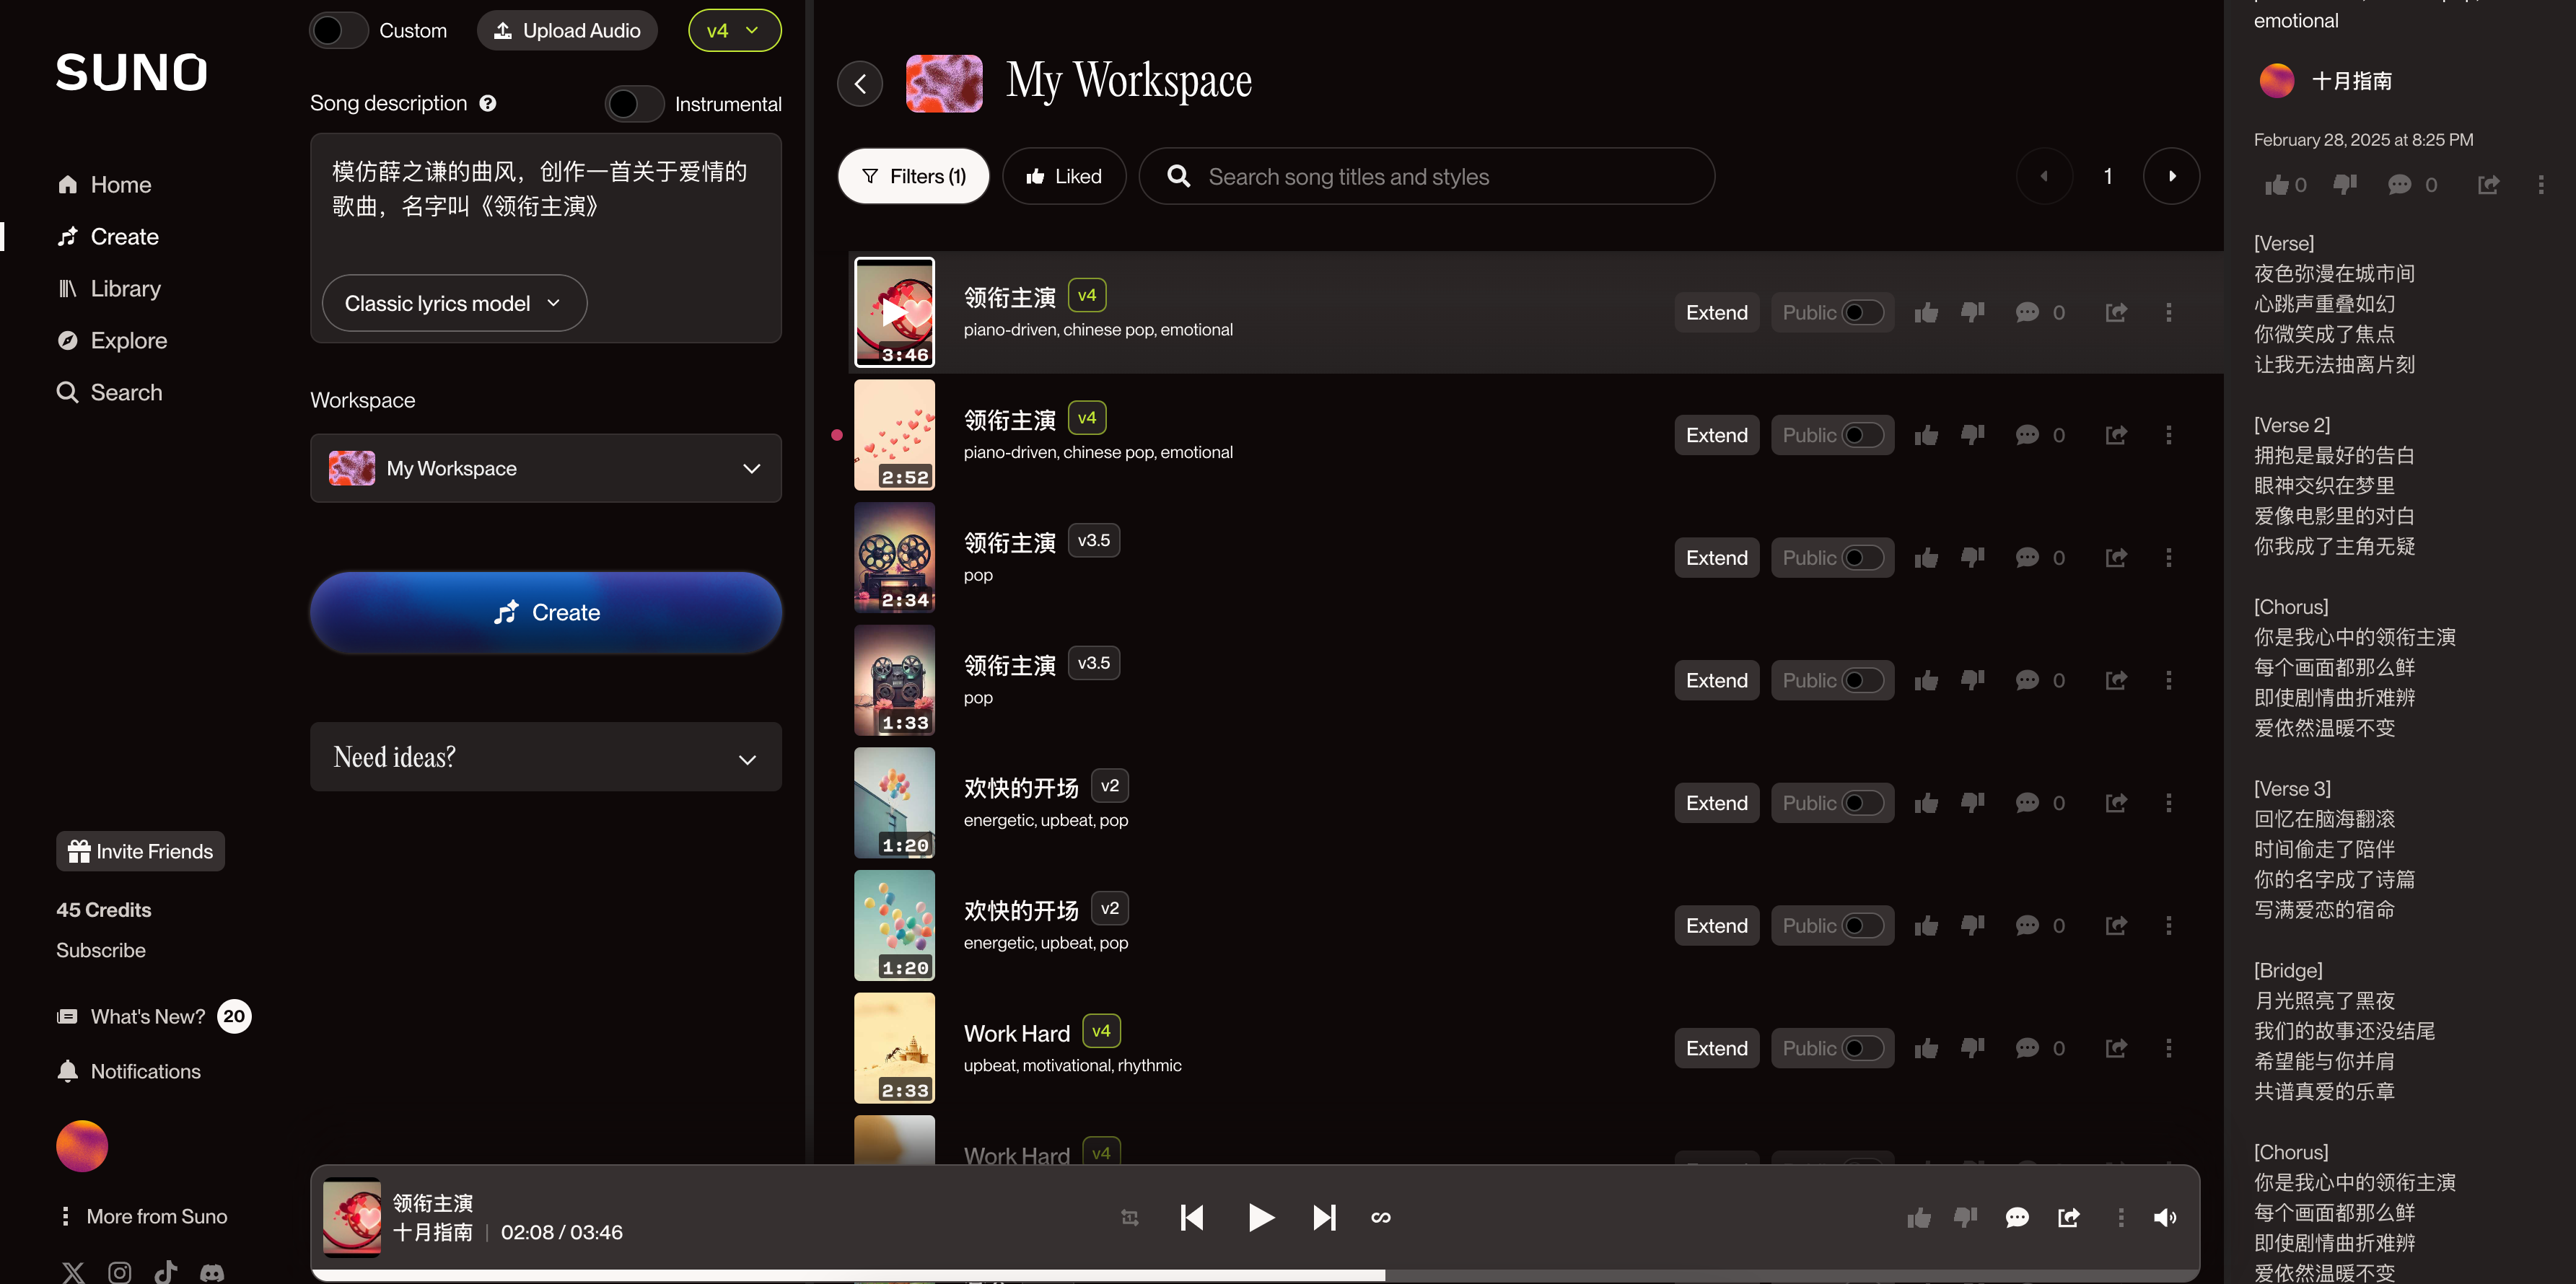Enable the Custom mode toggle
Screen dimensions: 2576x1284
[x=338, y=31]
